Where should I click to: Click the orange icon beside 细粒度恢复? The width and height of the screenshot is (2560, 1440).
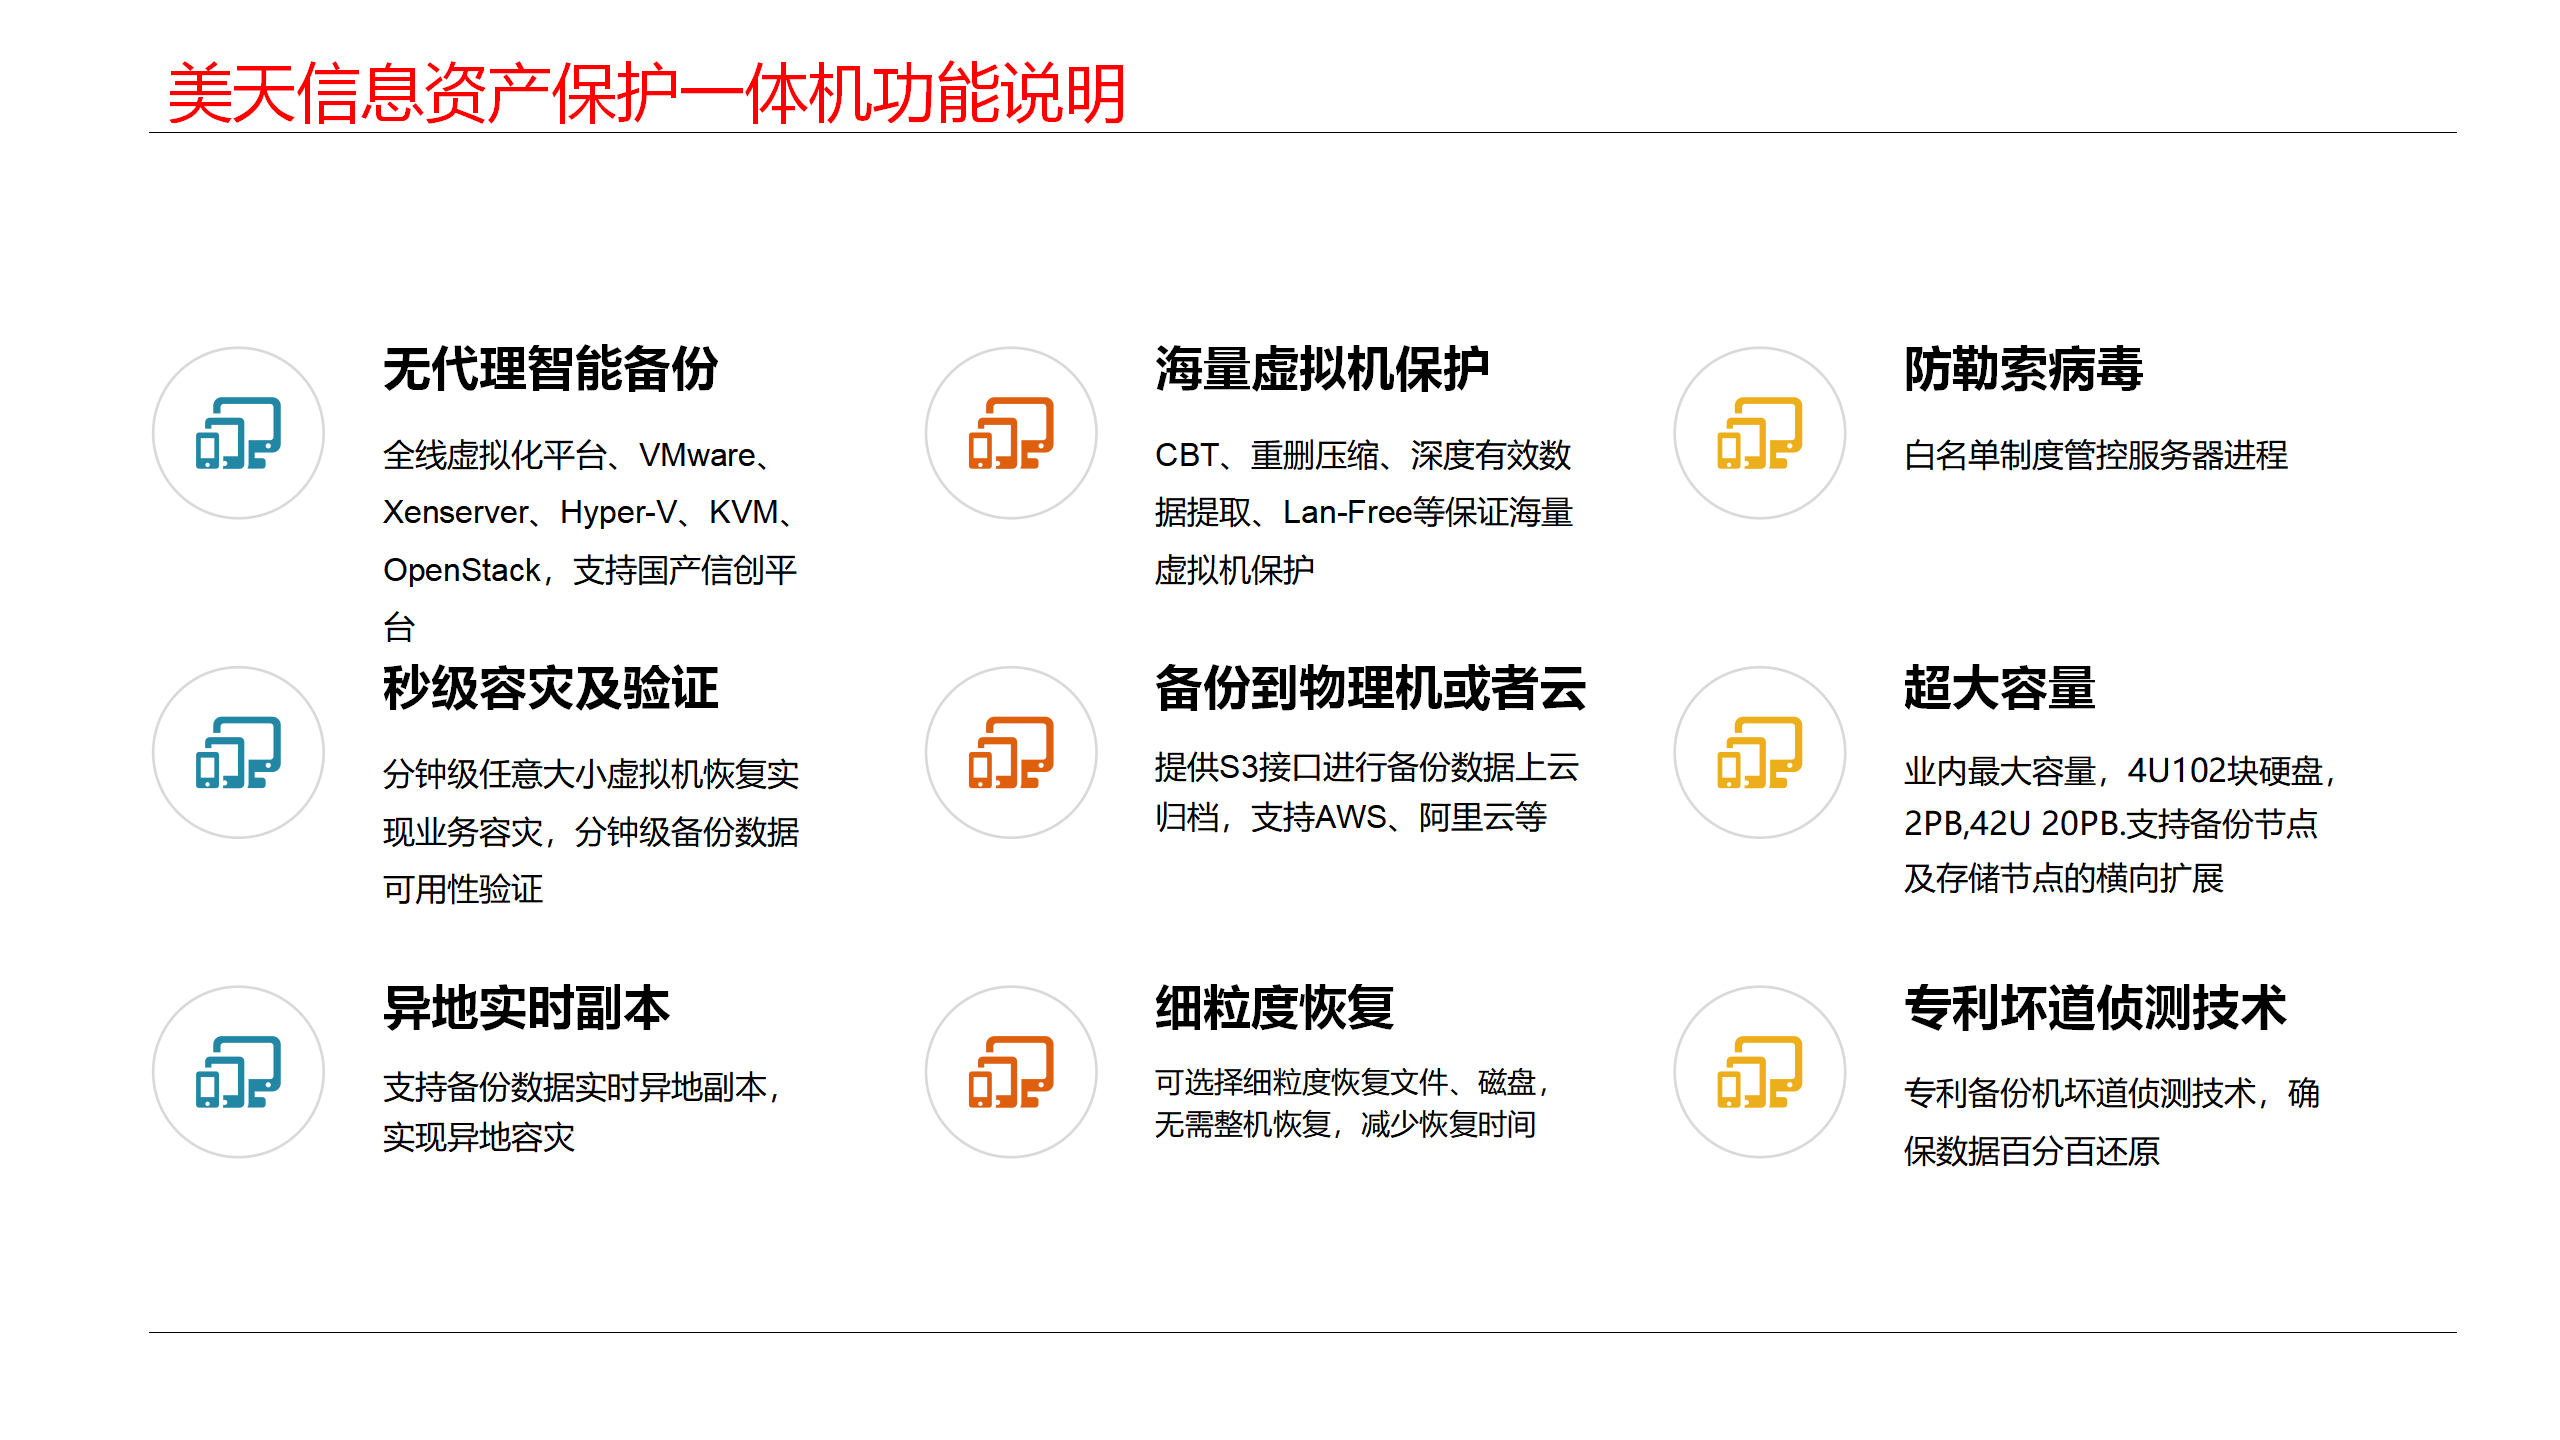[1011, 1071]
